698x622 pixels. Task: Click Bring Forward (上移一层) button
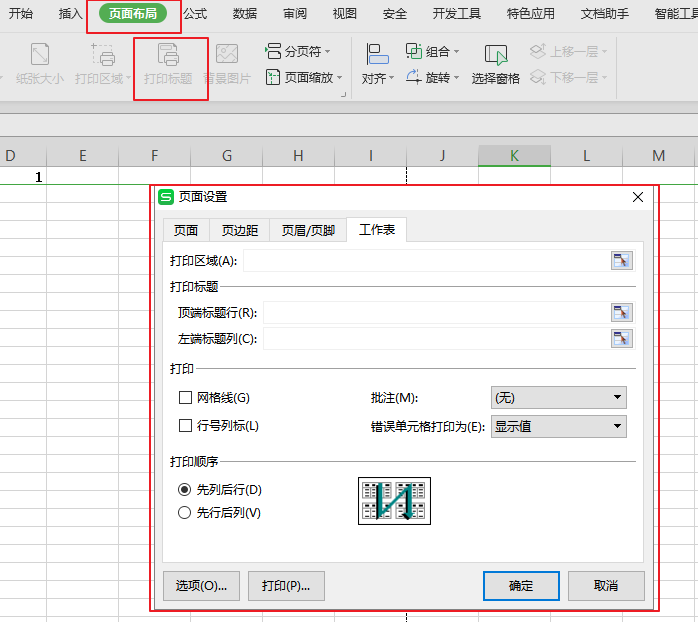pyautogui.click(x=568, y=52)
